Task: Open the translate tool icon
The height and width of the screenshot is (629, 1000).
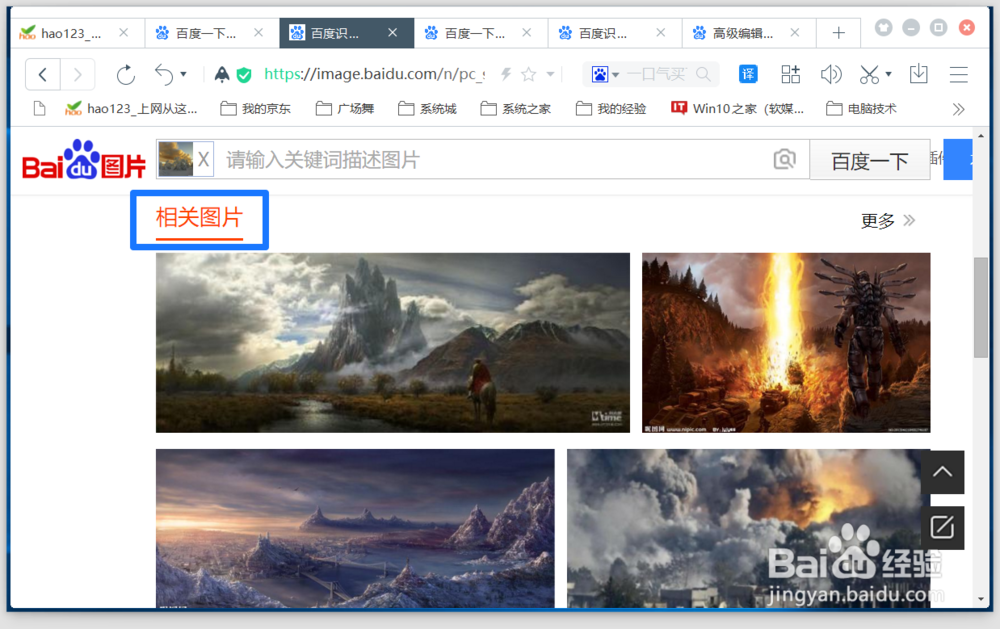Action: point(748,75)
